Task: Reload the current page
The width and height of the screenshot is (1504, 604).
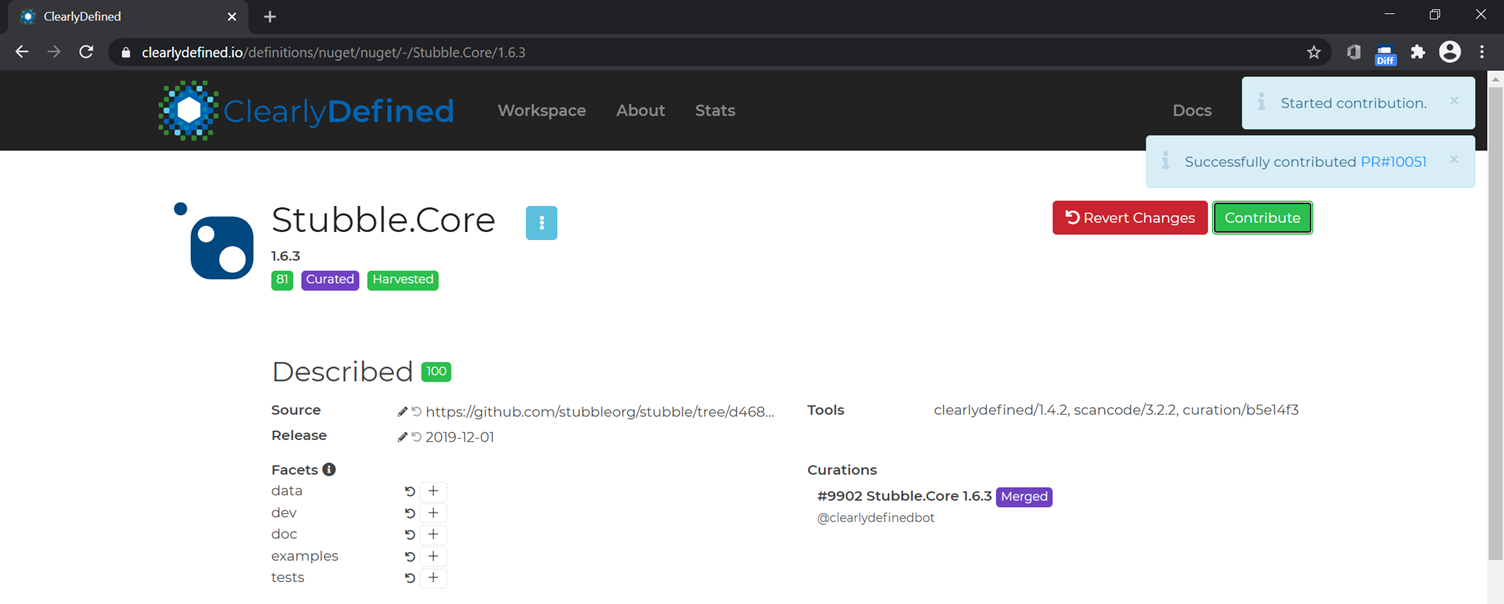Action: pos(86,52)
